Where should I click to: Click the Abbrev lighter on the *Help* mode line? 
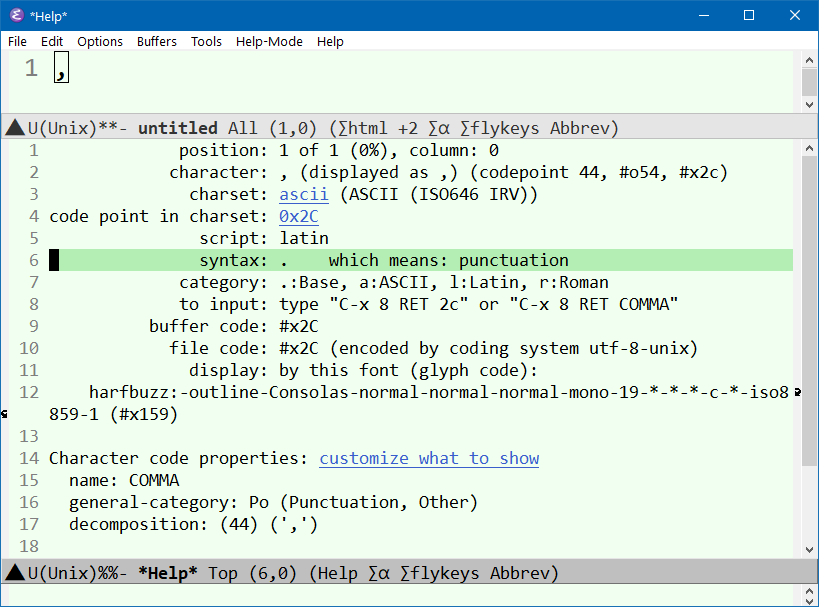tap(521, 573)
